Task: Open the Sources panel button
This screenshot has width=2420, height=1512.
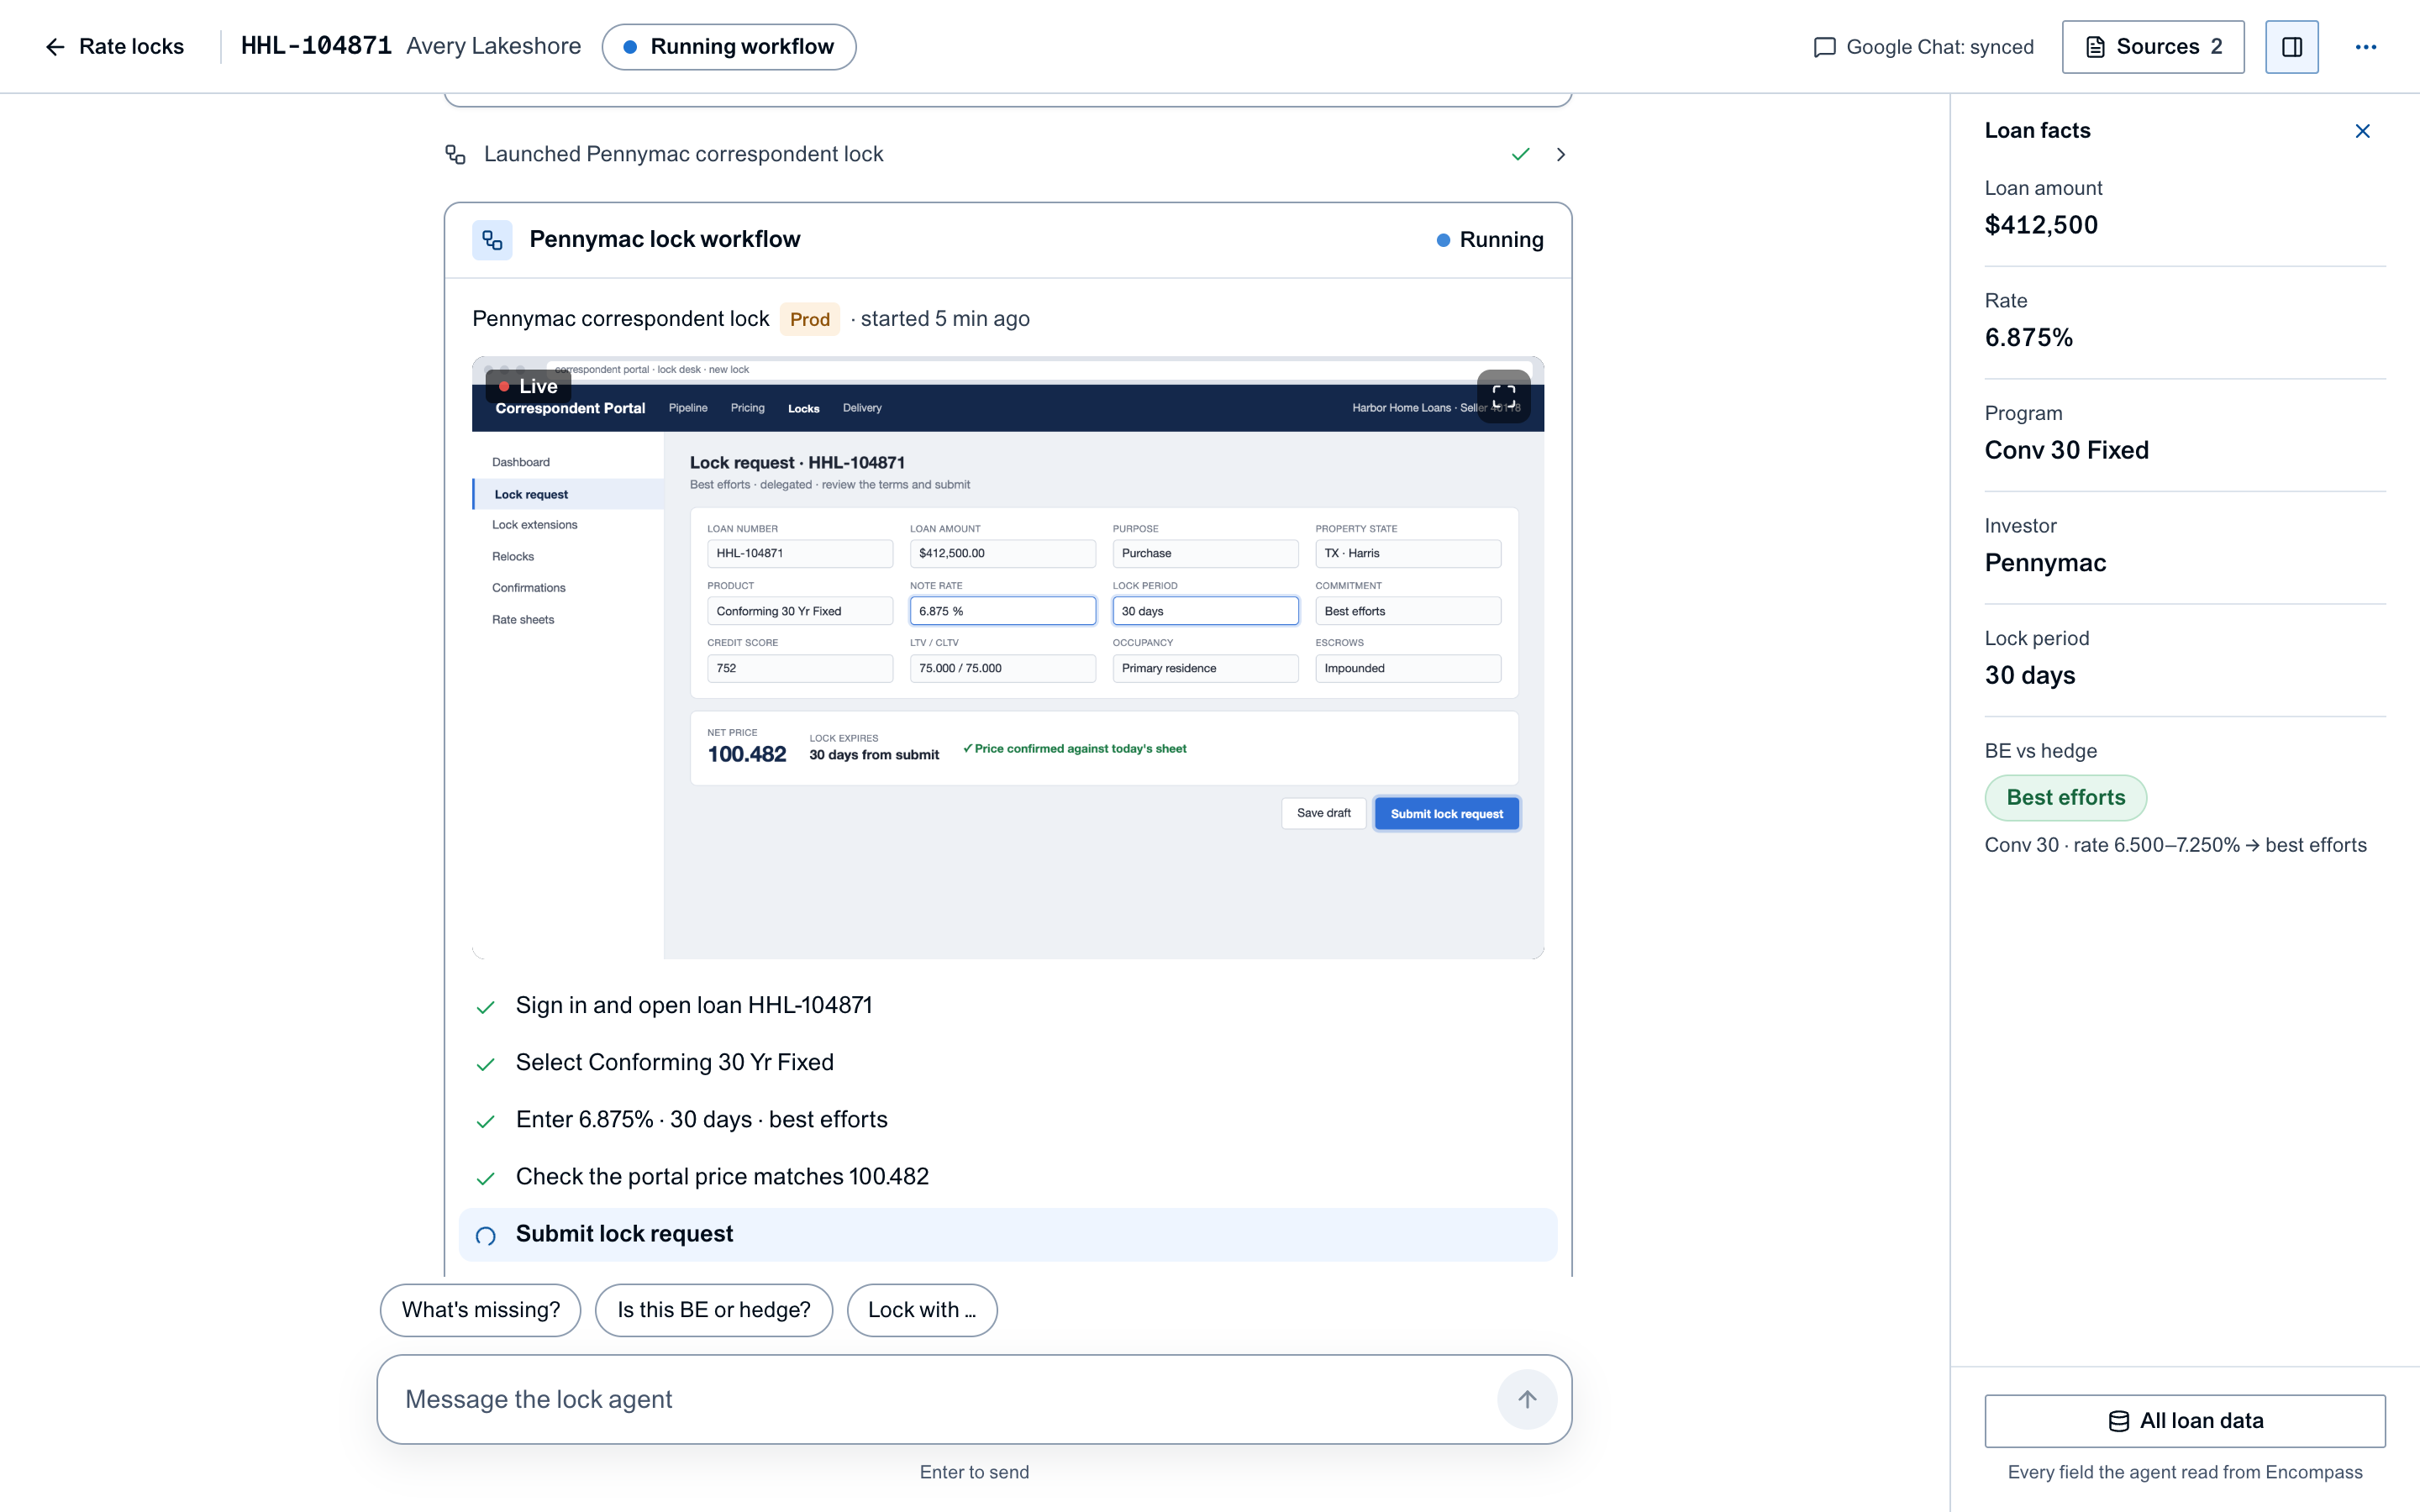Action: click(x=2152, y=47)
